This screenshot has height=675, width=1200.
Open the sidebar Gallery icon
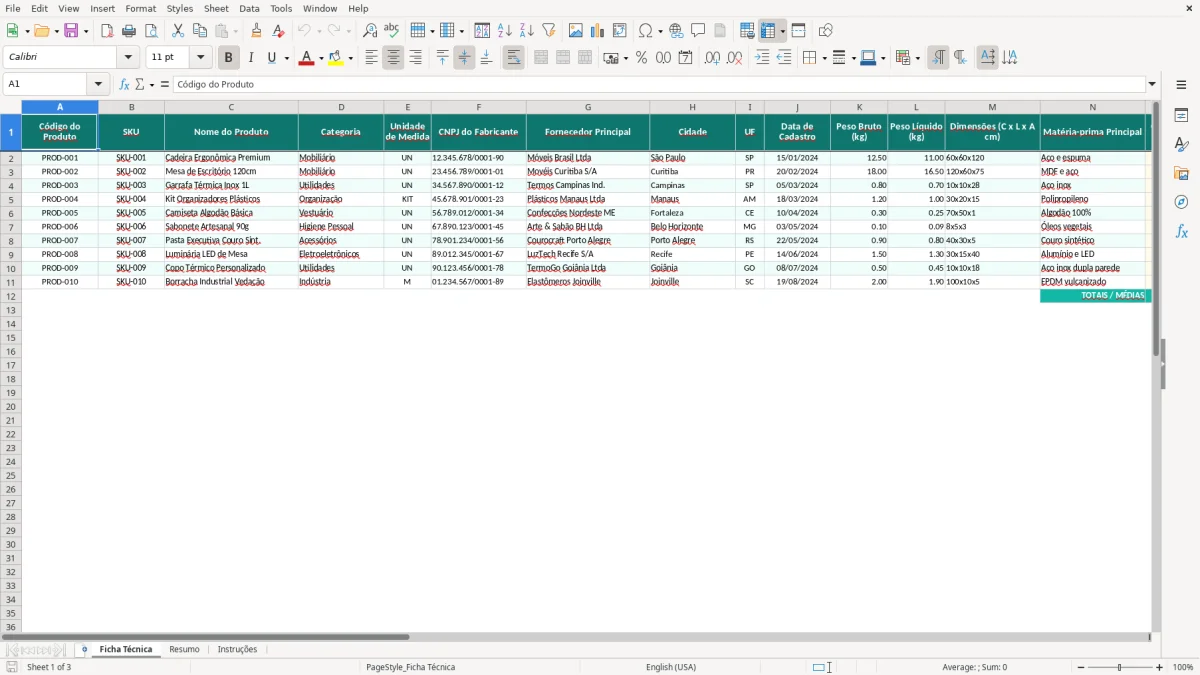pos(1181,174)
